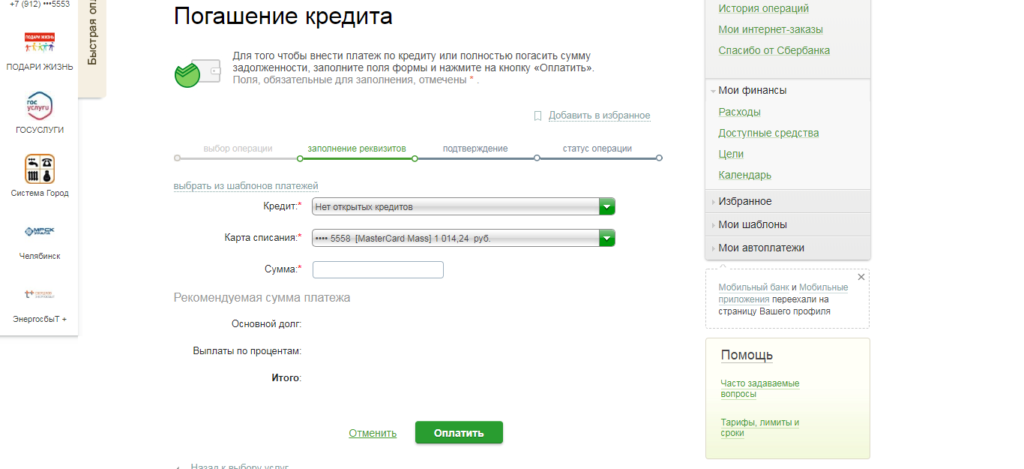The height and width of the screenshot is (469, 1024).
Task: Go to История операций in the menu
Action: [x=765, y=9]
